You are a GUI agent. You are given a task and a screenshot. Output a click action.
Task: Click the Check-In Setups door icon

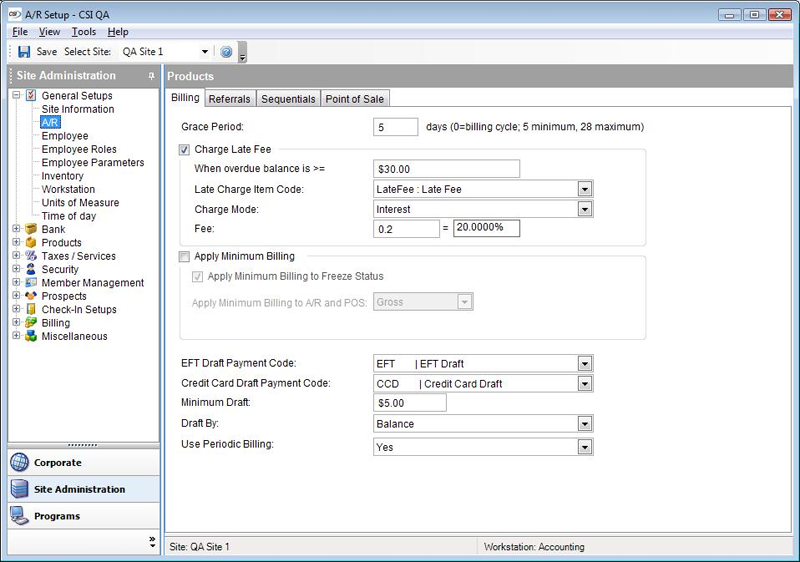(31, 309)
